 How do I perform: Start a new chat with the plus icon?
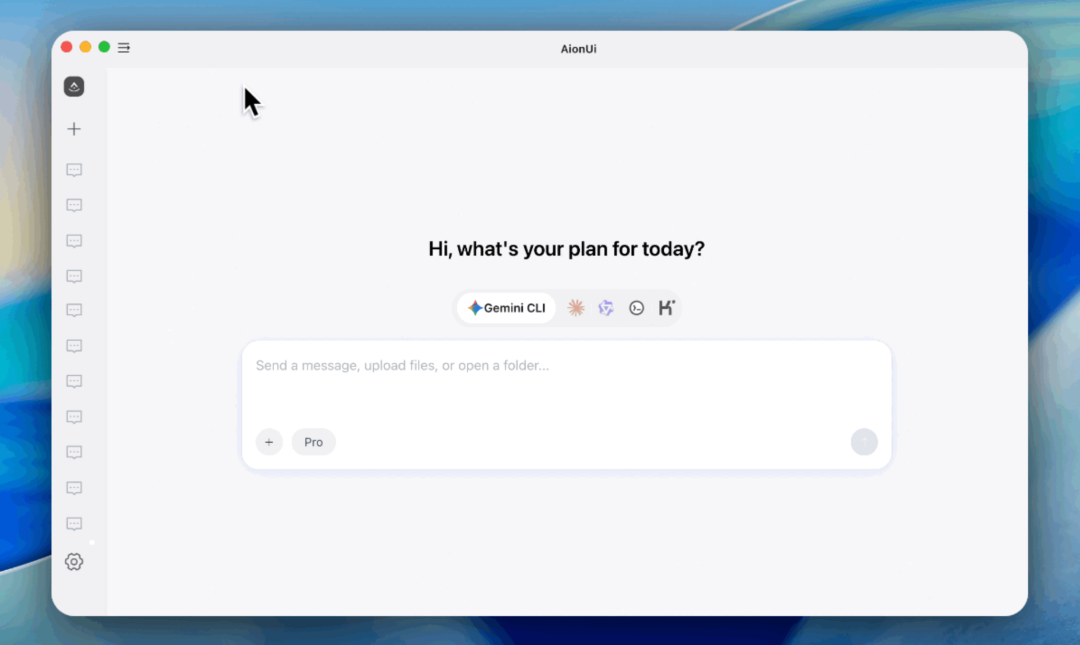(74, 129)
